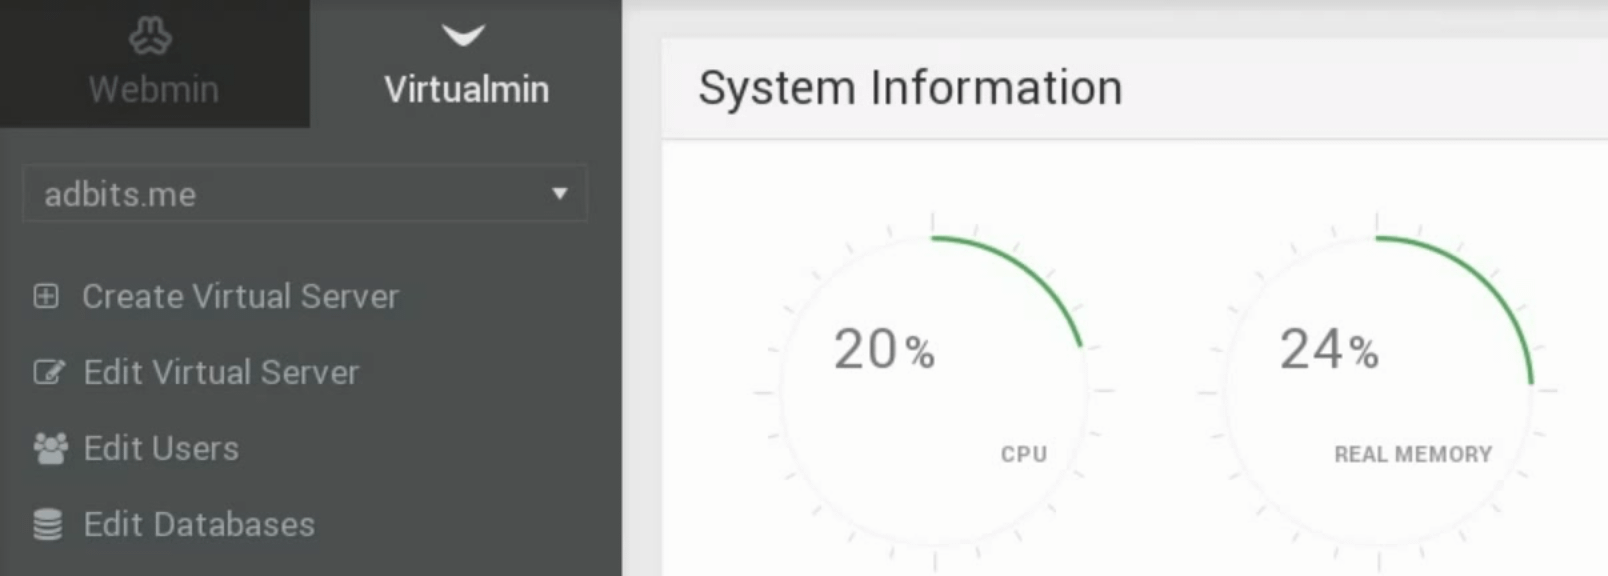The width and height of the screenshot is (1608, 576).
Task: Click the REAL MEMORY gauge label
Action: [1412, 455]
